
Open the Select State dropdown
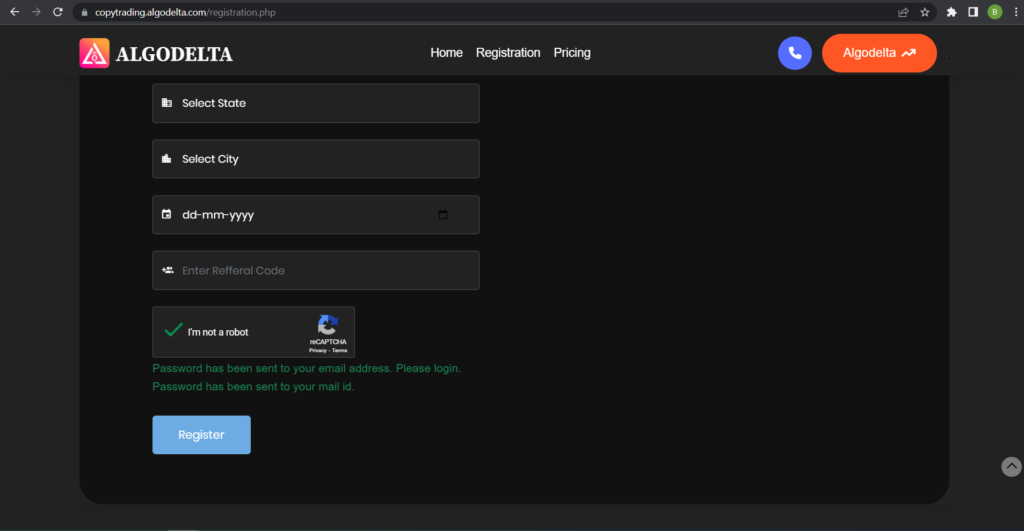pos(315,103)
